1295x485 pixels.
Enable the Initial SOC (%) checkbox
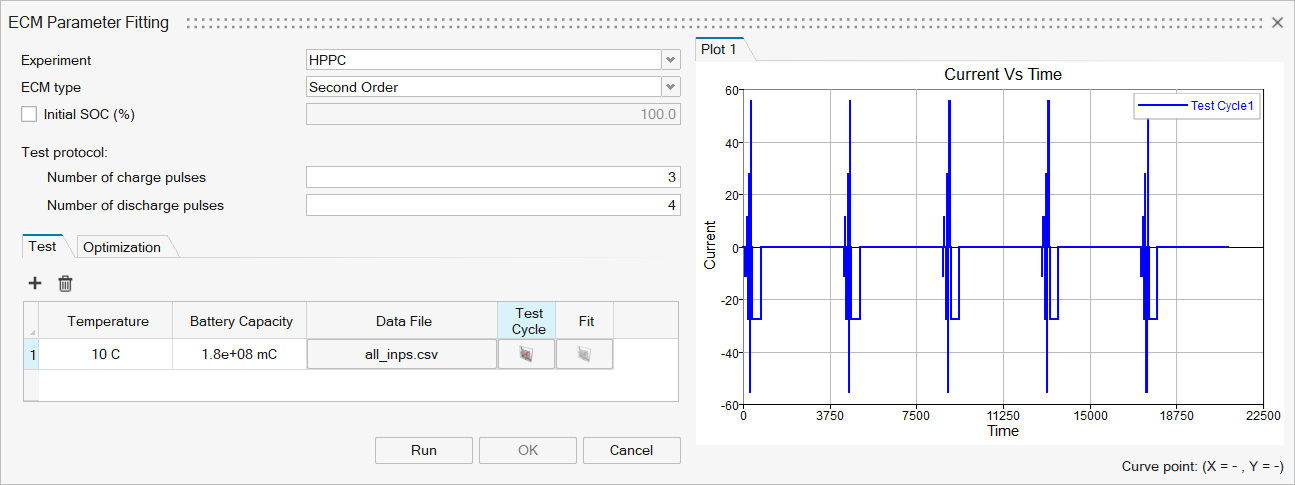29,114
